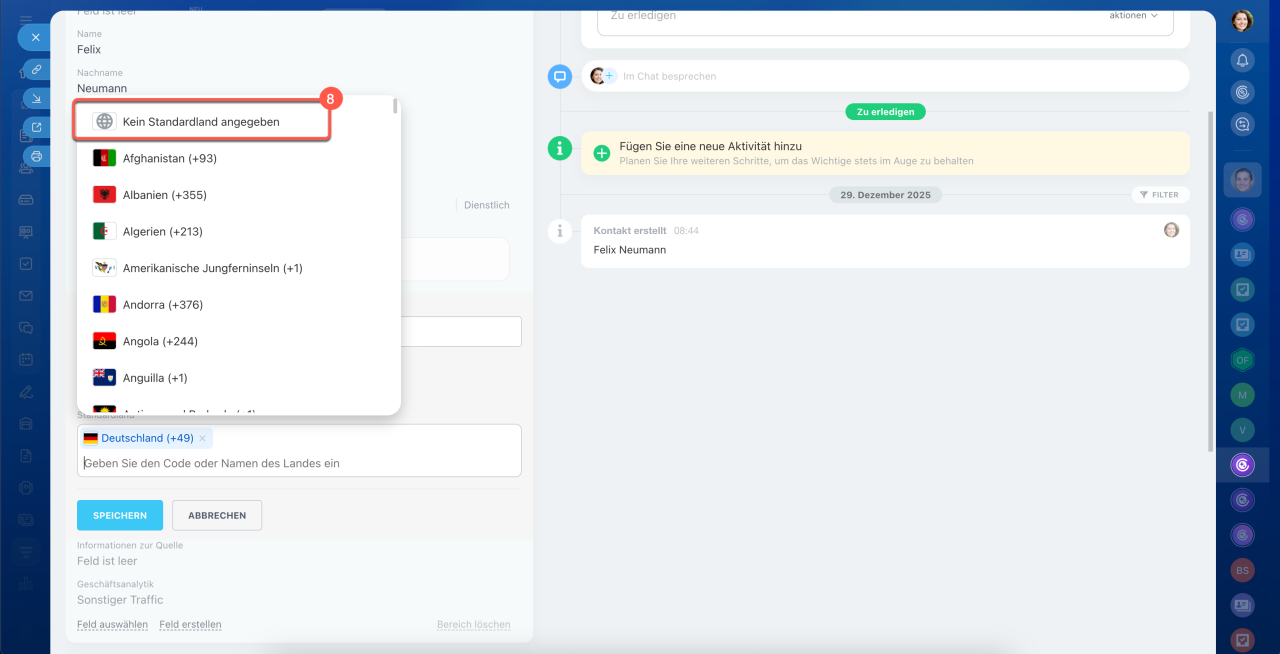The height and width of the screenshot is (654, 1280).
Task: Open notifications bell in right sidebar
Action: (1242, 61)
